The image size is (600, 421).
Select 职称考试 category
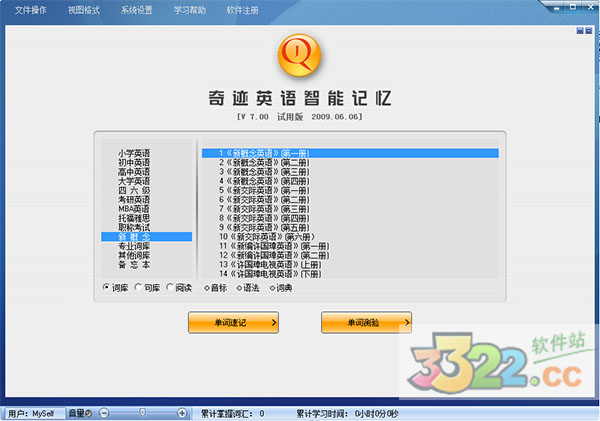[x=134, y=227]
